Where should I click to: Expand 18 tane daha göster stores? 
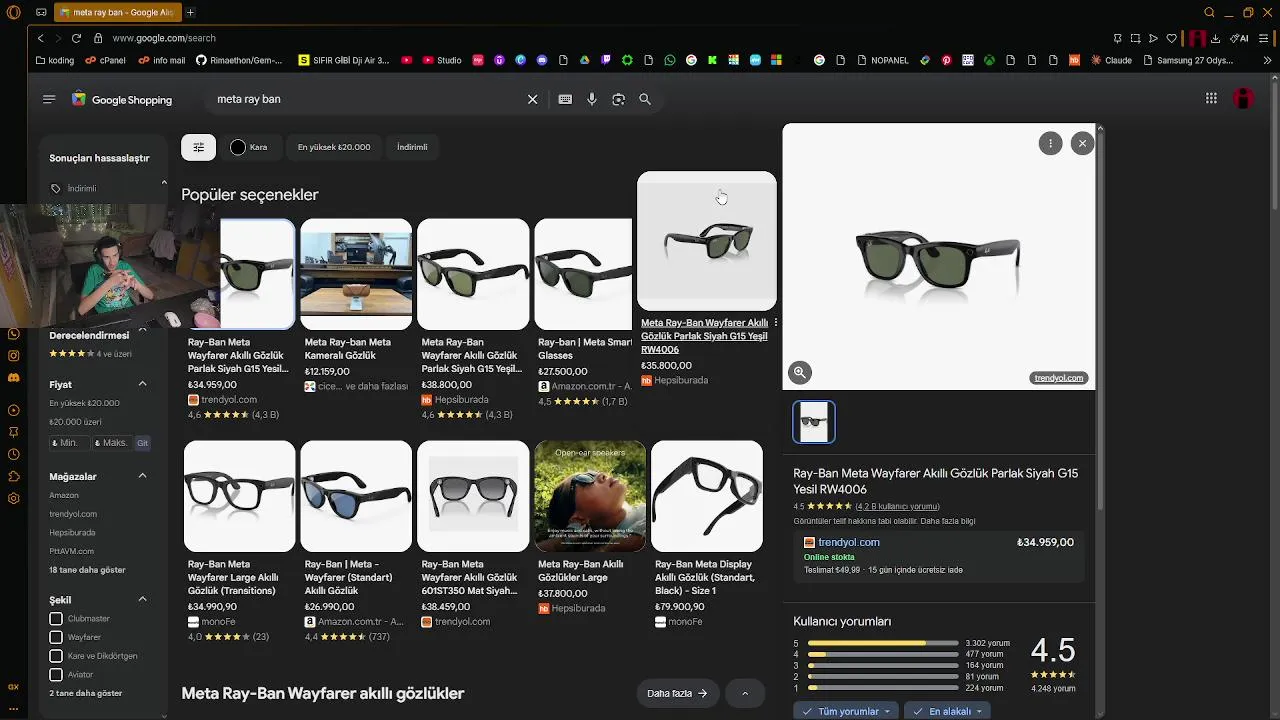tap(87, 570)
